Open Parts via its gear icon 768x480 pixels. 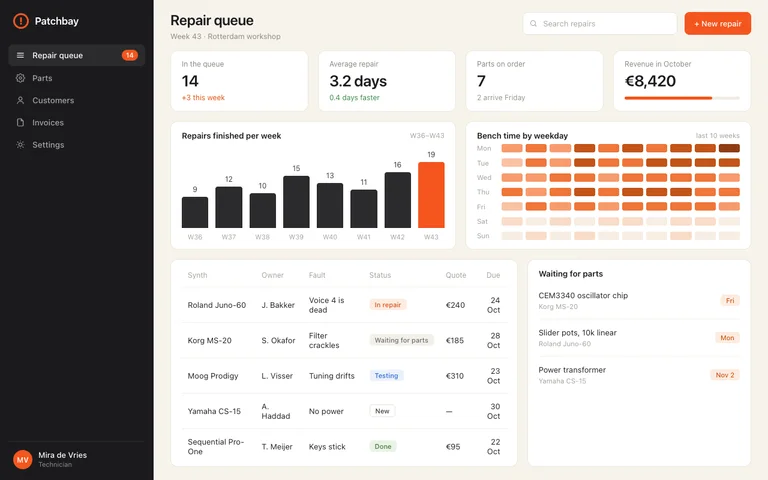coord(20,78)
